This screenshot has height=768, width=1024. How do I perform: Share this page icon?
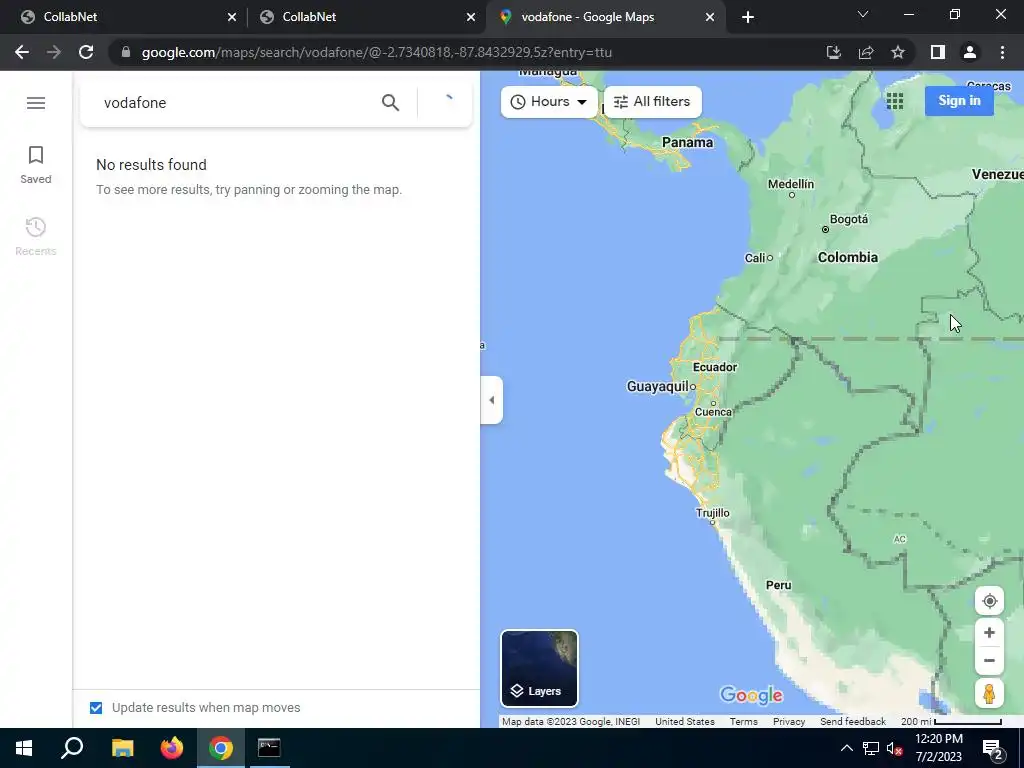(866, 52)
